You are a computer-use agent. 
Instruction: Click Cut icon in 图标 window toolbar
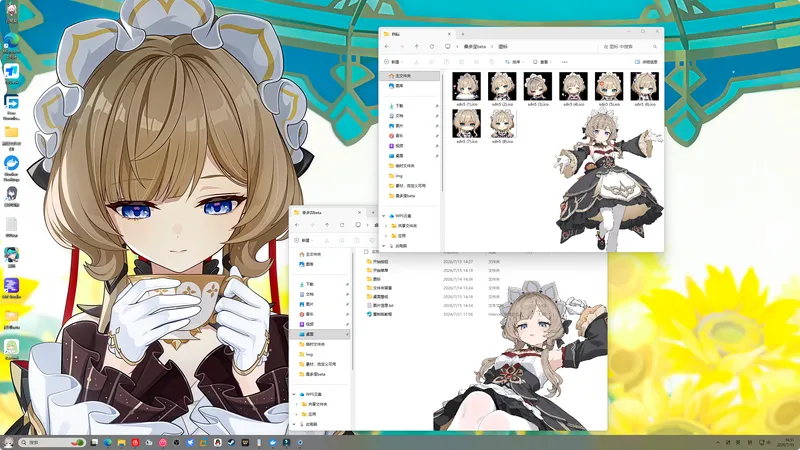(416, 62)
